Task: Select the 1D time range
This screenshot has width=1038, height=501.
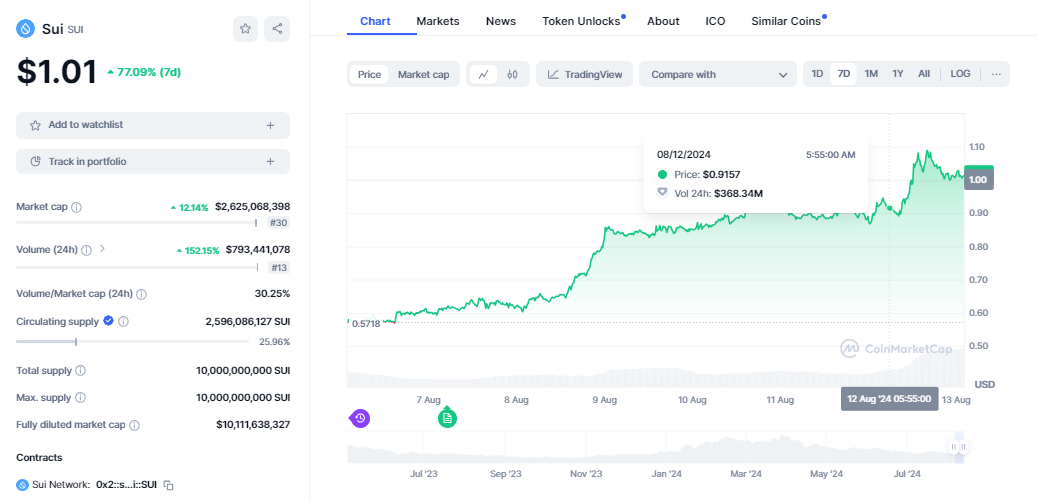Action: click(818, 73)
